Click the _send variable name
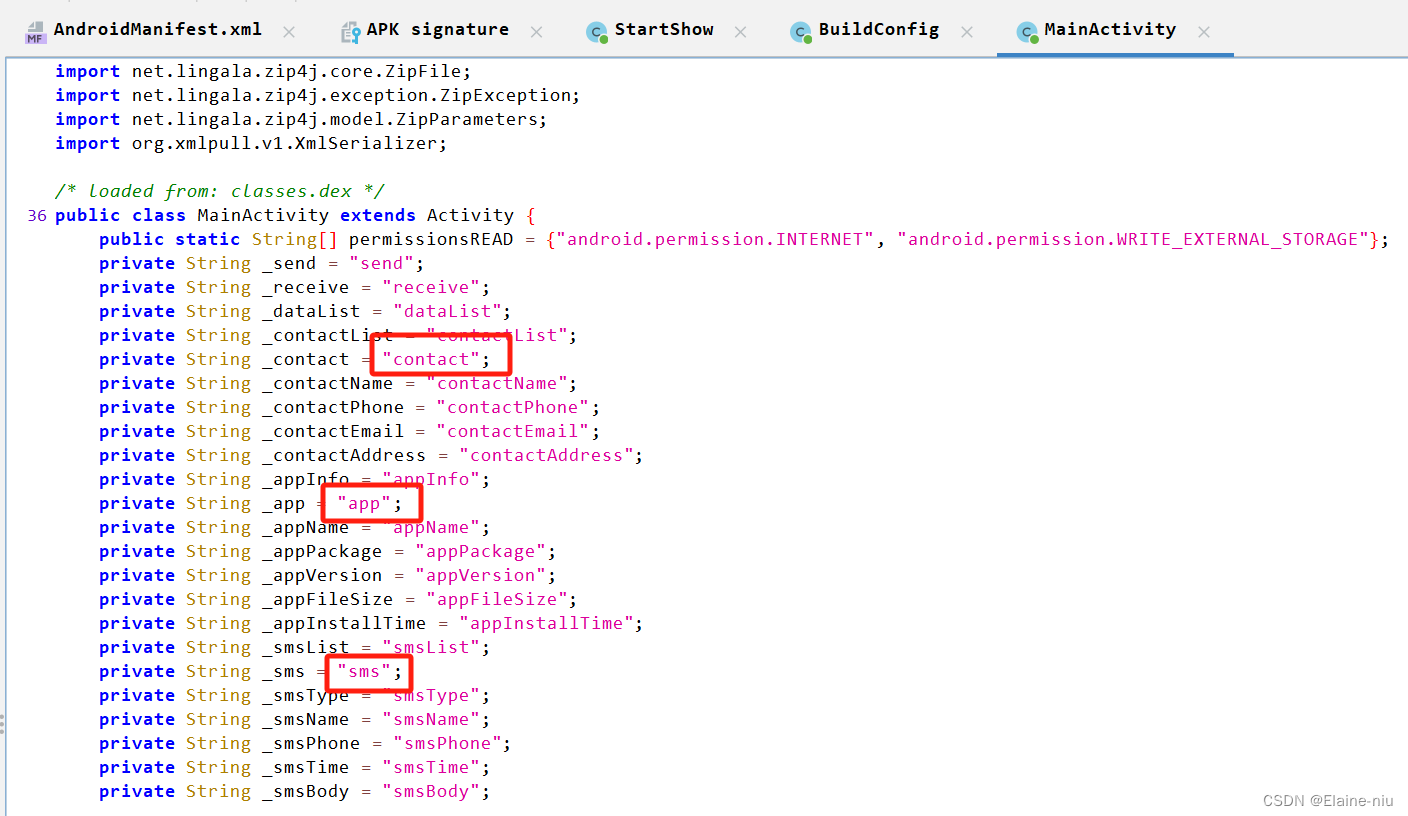This screenshot has width=1408, height=816. pos(290,263)
